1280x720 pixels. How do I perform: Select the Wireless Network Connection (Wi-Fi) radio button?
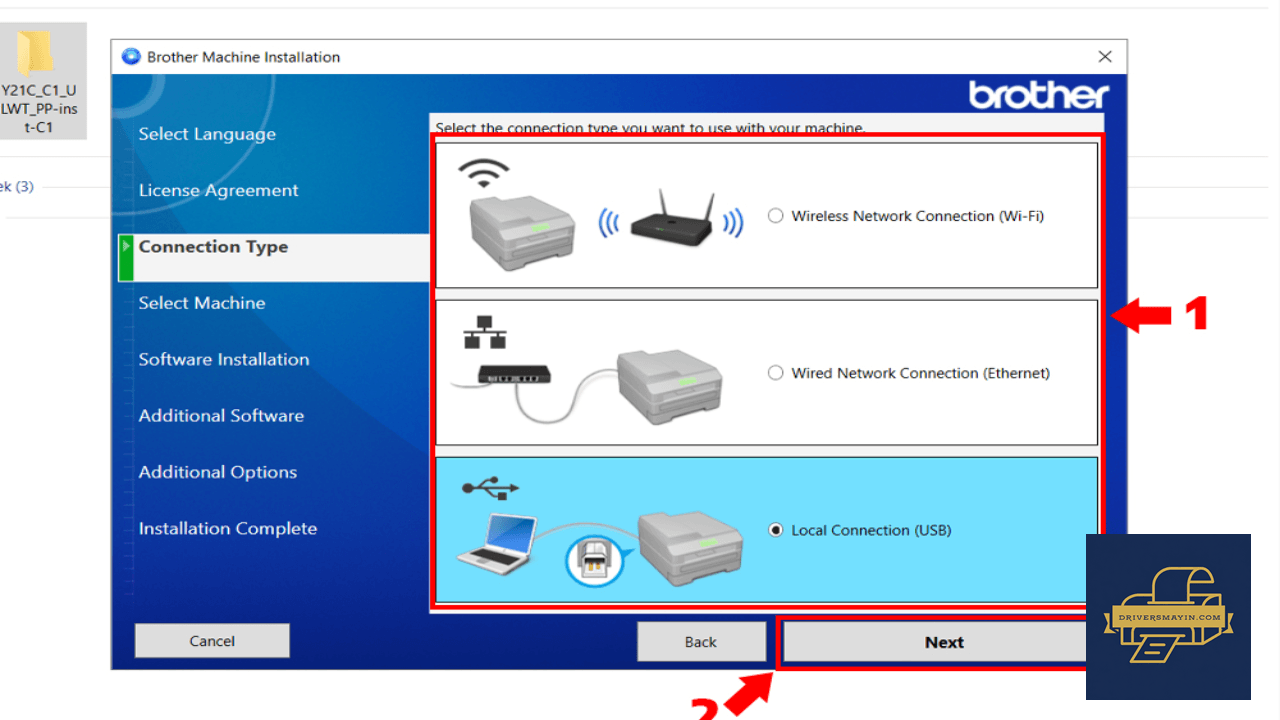click(776, 215)
